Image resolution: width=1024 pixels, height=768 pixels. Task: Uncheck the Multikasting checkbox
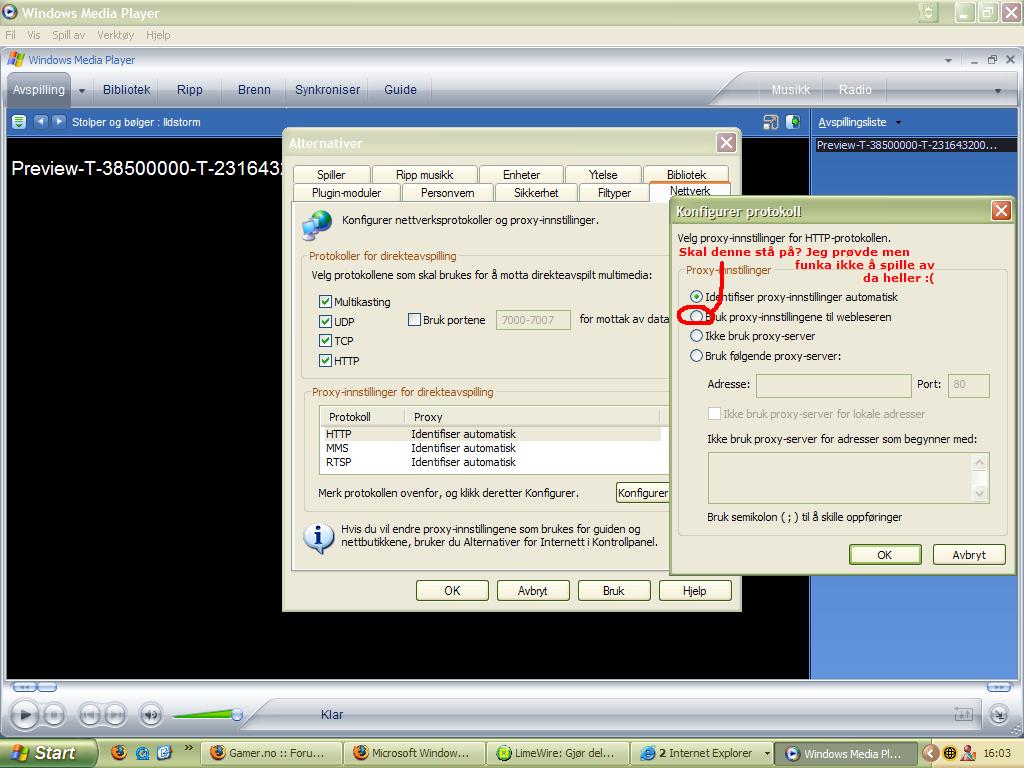click(325, 302)
